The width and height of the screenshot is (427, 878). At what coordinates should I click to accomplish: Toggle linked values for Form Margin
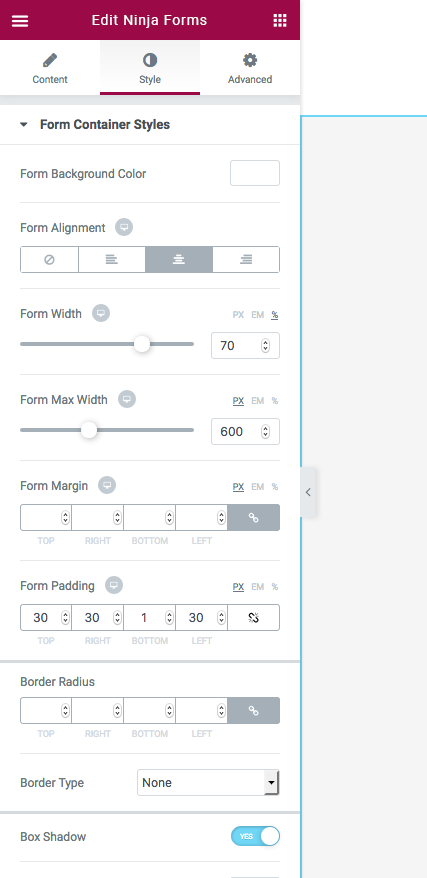click(254, 517)
